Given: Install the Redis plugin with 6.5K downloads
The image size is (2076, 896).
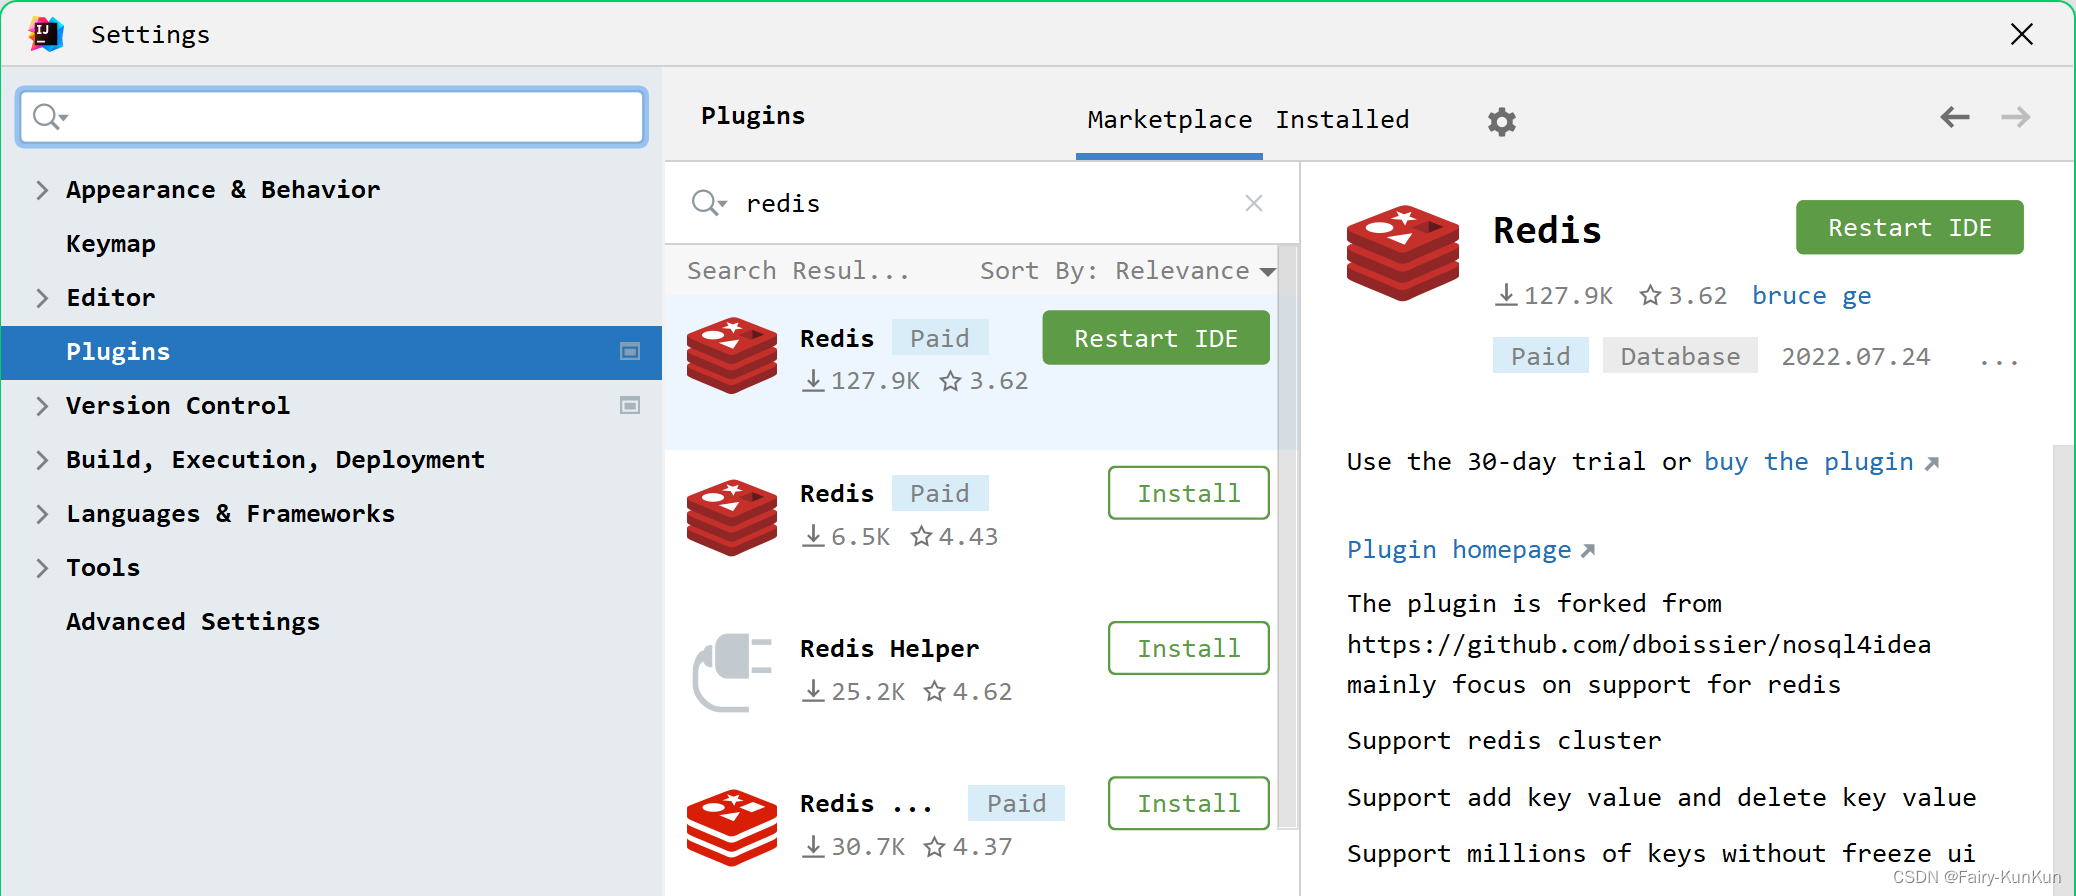Looking at the screenshot, I should 1188,493.
